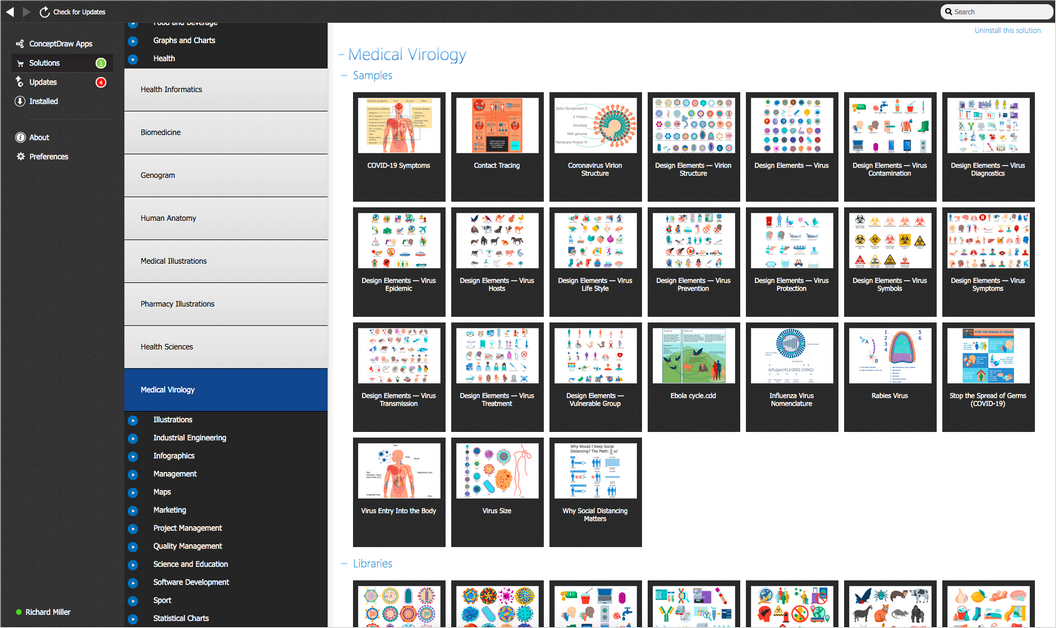Click the red Updates count badge

coord(101,82)
